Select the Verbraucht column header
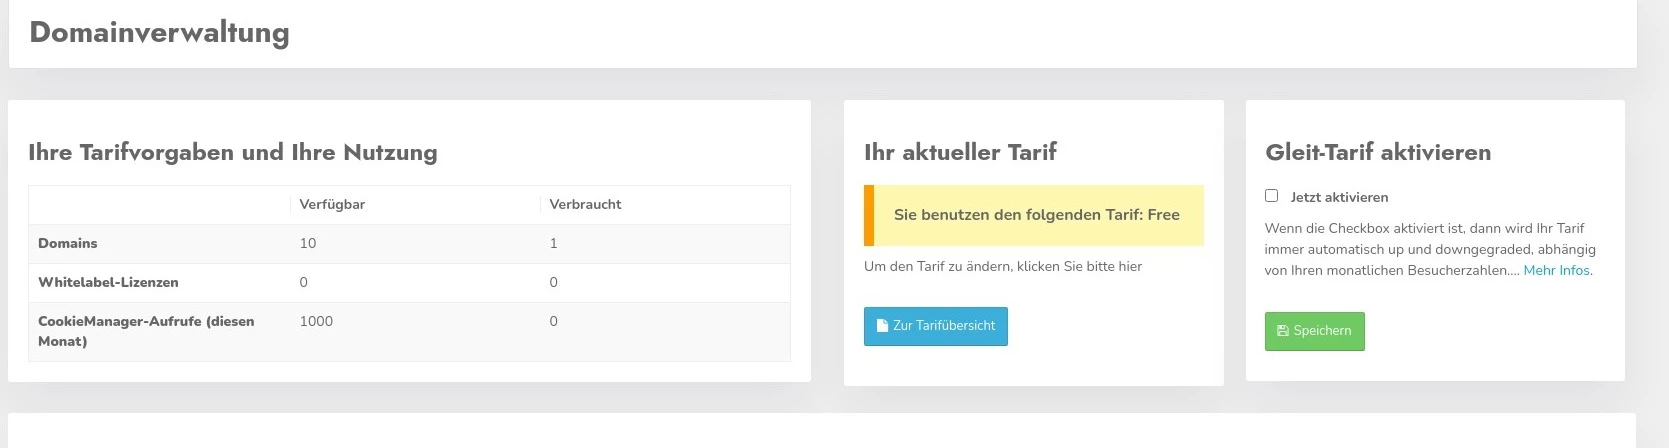The image size is (1669, 448). point(585,205)
